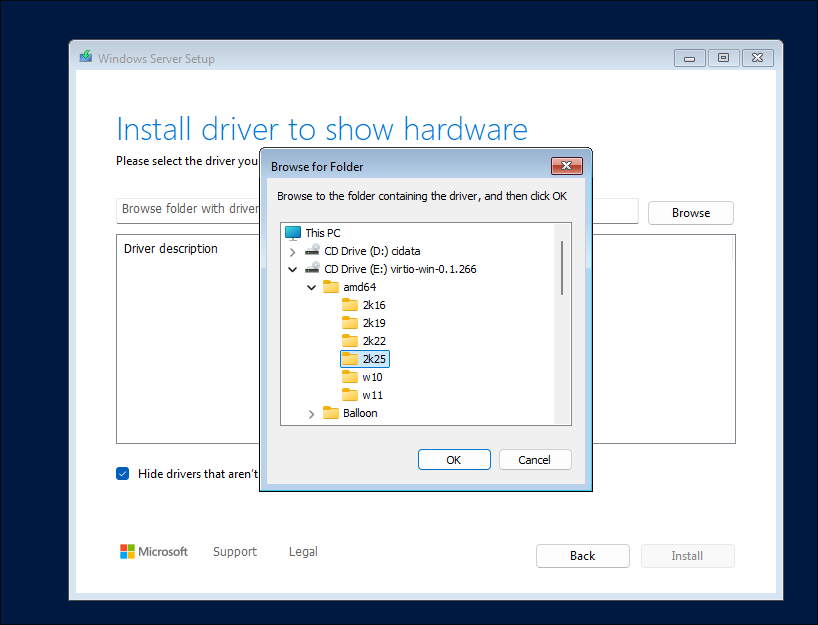
Task: Minimize the Windows Server Setup window
Action: point(690,58)
